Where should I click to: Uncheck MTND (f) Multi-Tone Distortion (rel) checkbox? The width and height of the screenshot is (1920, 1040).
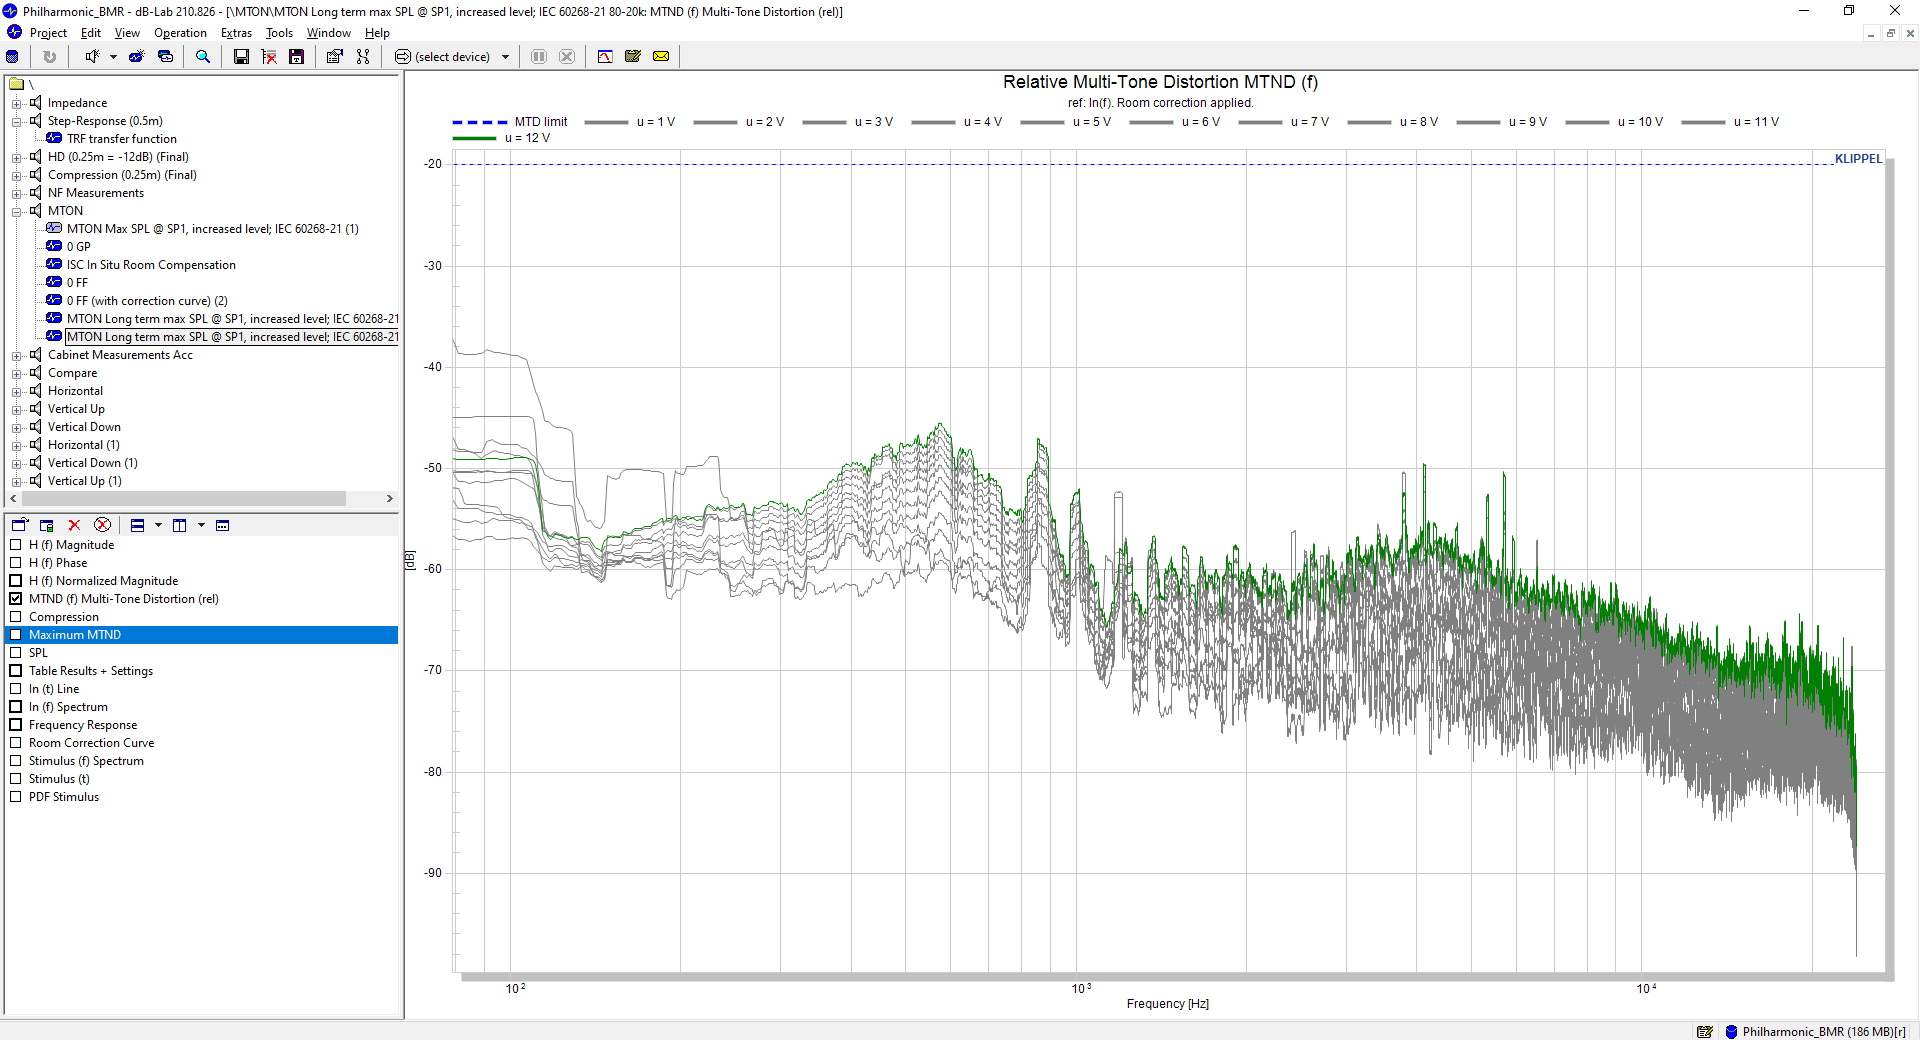click(x=16, y=599)
